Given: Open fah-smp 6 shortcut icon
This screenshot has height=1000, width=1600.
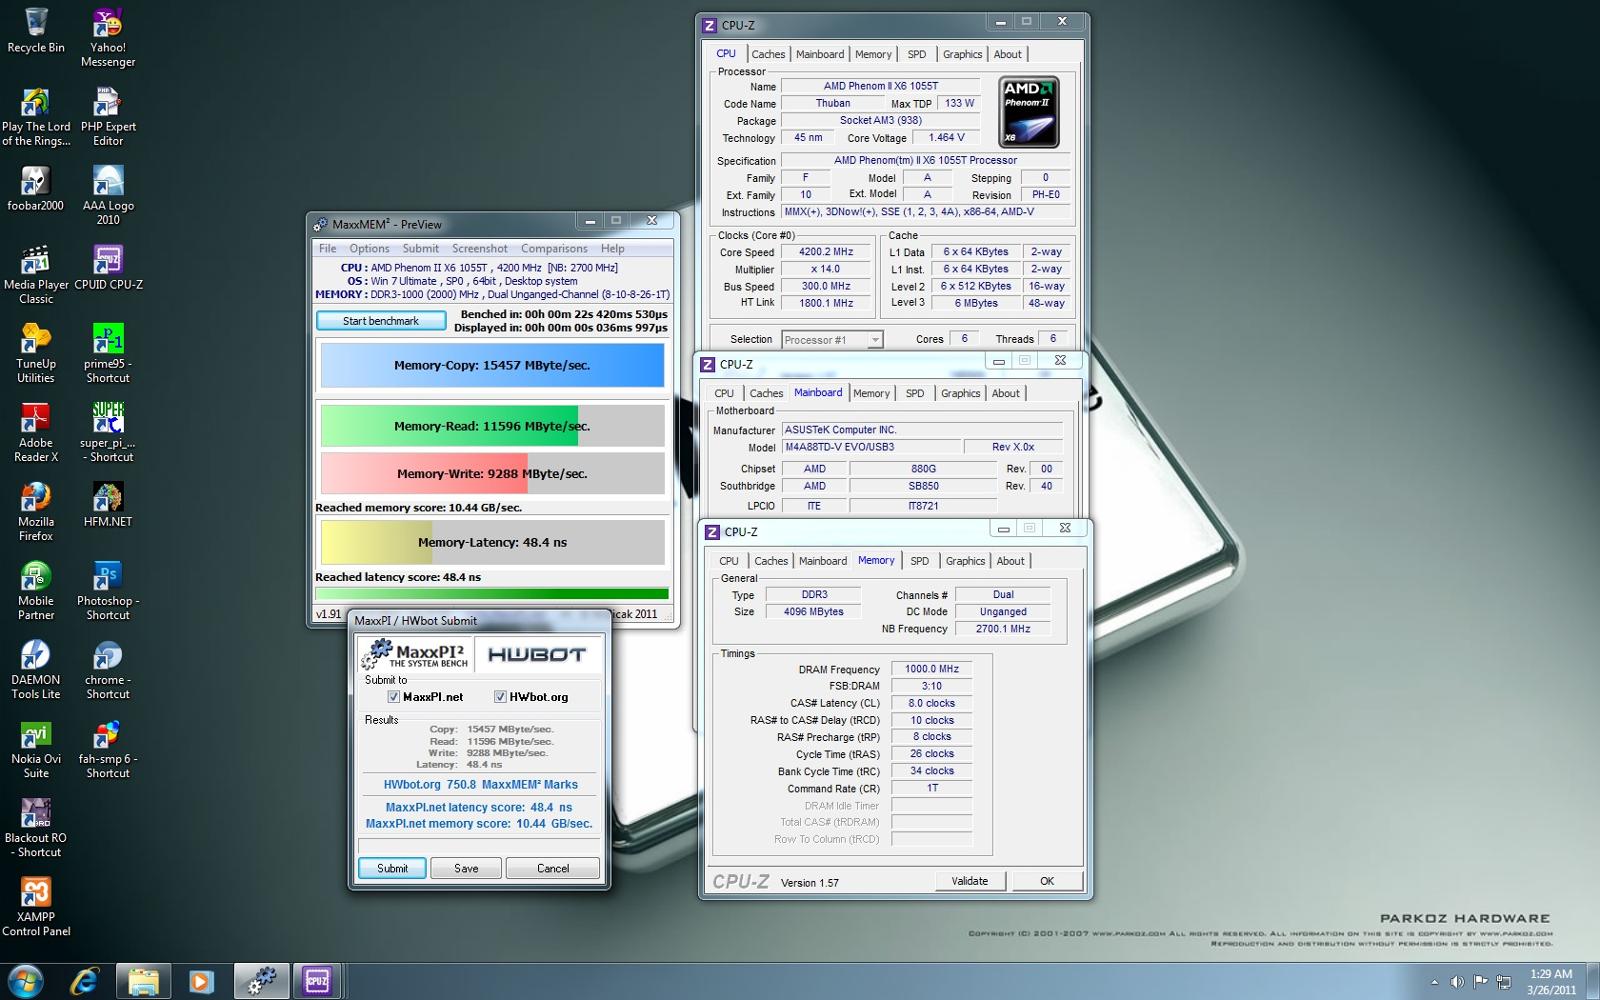Looking at the screenshot, I should [x=108, y=749].
